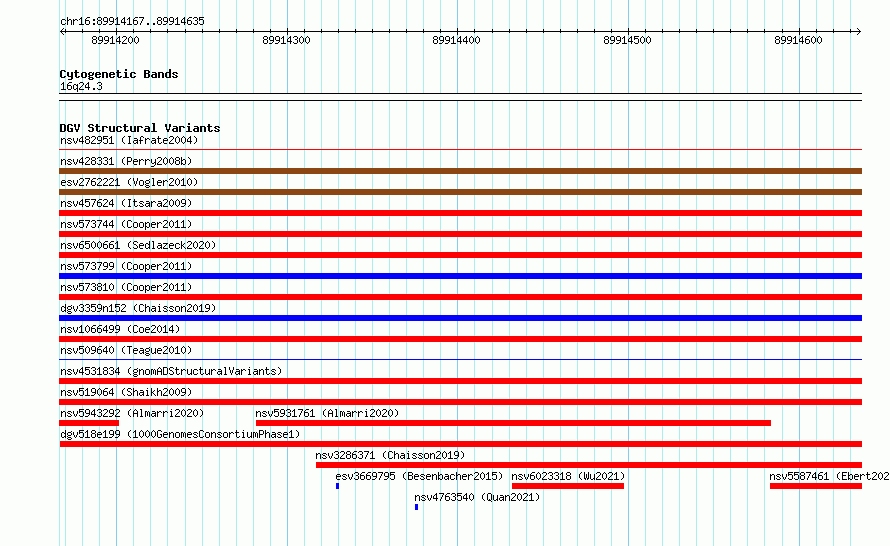
Task: Click the chr16:89914167..89914635 region label
Action: tap(132, 22)
